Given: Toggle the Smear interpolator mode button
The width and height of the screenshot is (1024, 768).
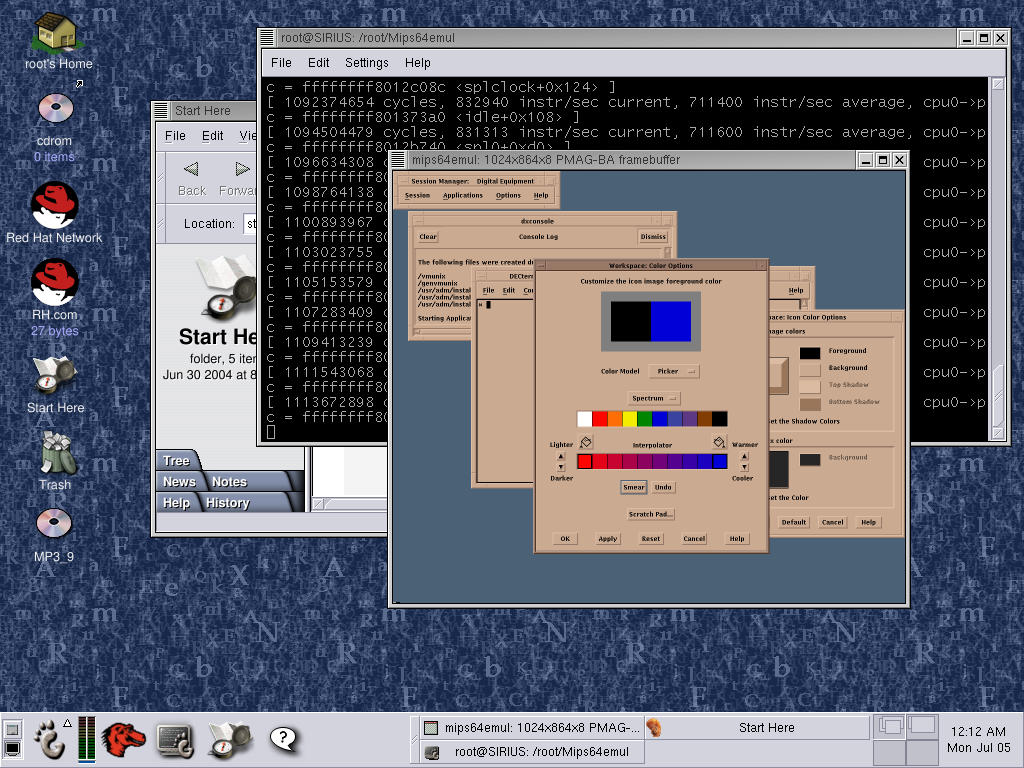Looking at the screenshot, I should point(634,487).
